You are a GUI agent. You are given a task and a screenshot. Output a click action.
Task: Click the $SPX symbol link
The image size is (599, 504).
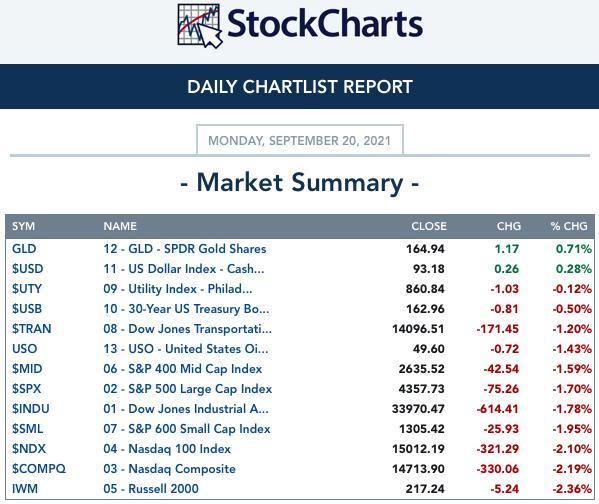(26, 389)
